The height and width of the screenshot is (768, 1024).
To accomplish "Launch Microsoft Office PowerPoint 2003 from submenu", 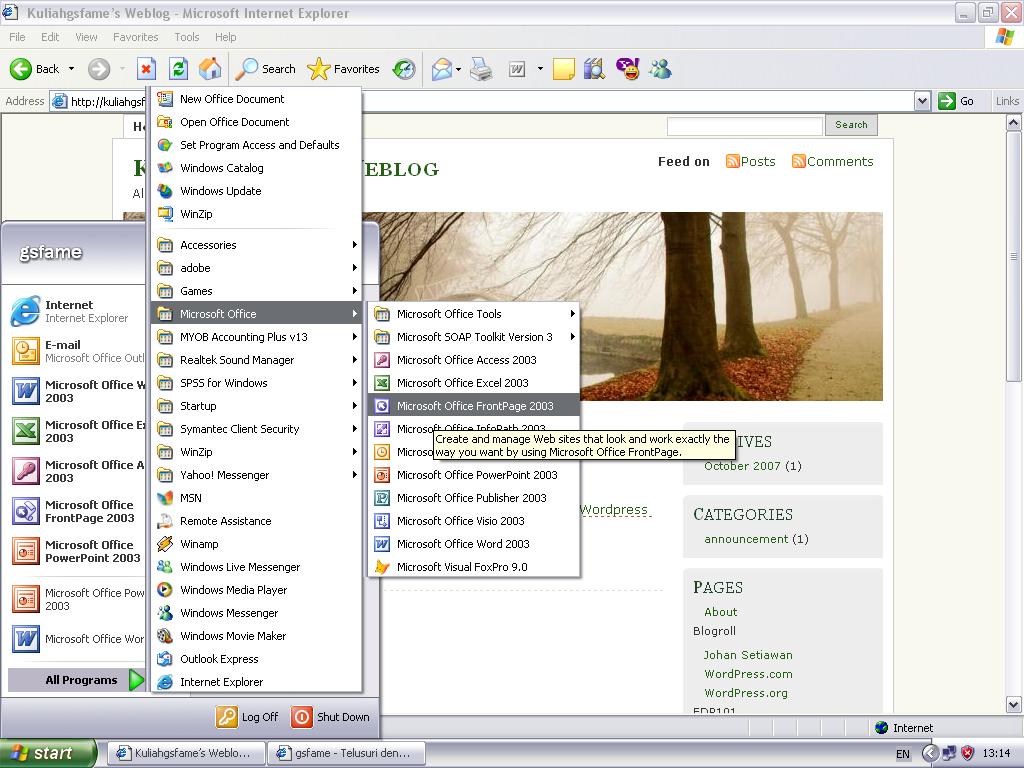I will [x=473, y=475].
